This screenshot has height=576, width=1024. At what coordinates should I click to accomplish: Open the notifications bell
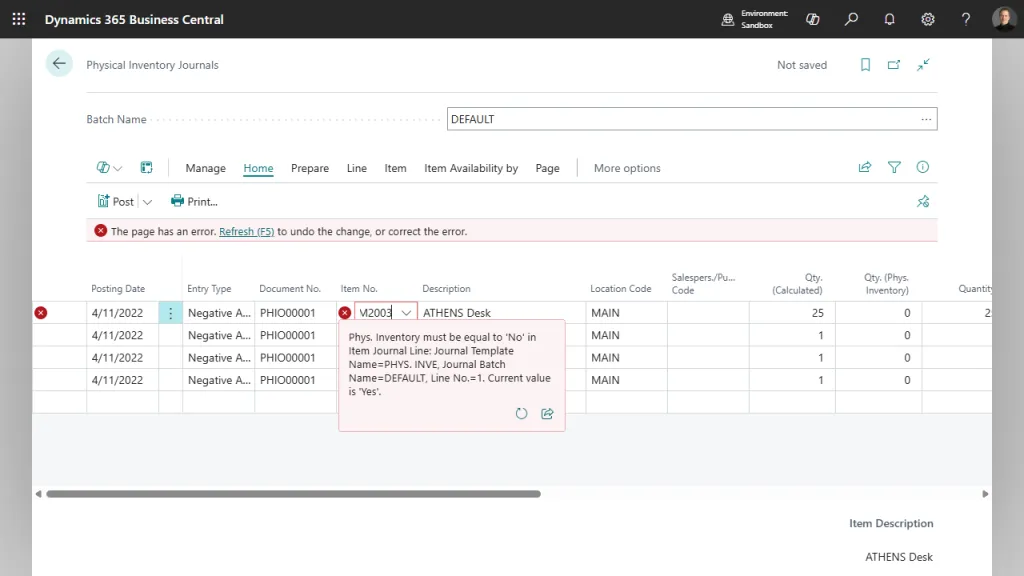pyautogui.click(x=889, y=18)
